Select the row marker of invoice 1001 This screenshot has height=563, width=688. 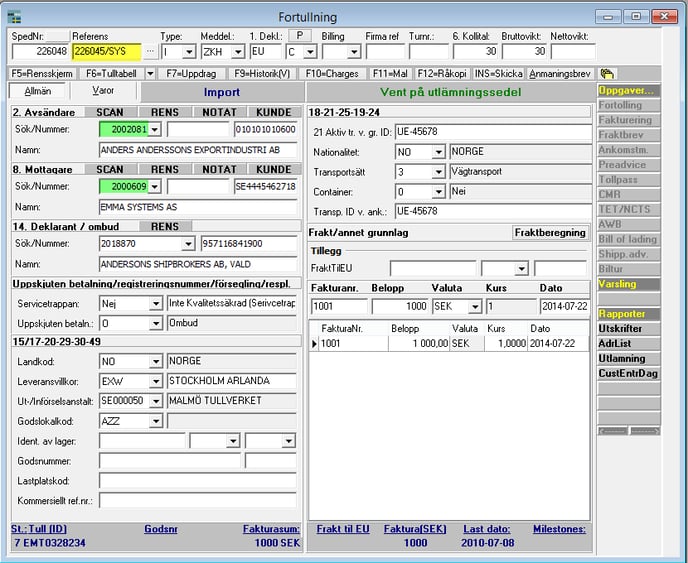[314, 344]
